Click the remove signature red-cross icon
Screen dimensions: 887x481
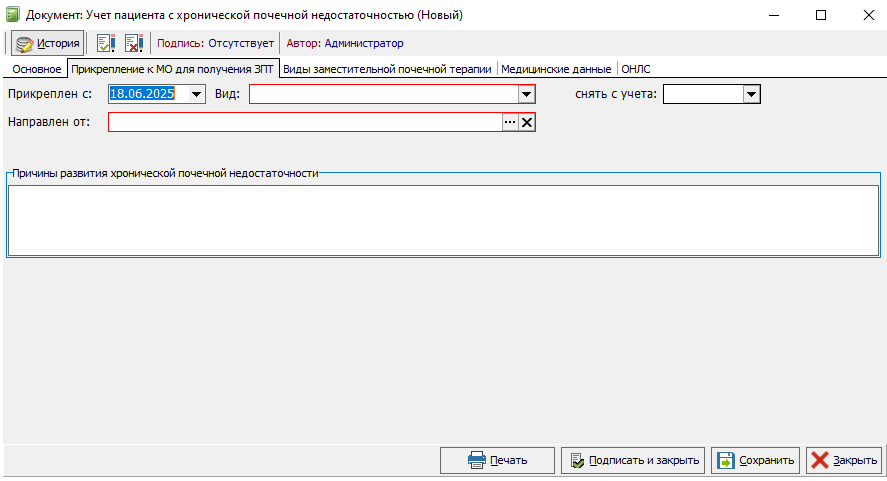click(134, 43)
